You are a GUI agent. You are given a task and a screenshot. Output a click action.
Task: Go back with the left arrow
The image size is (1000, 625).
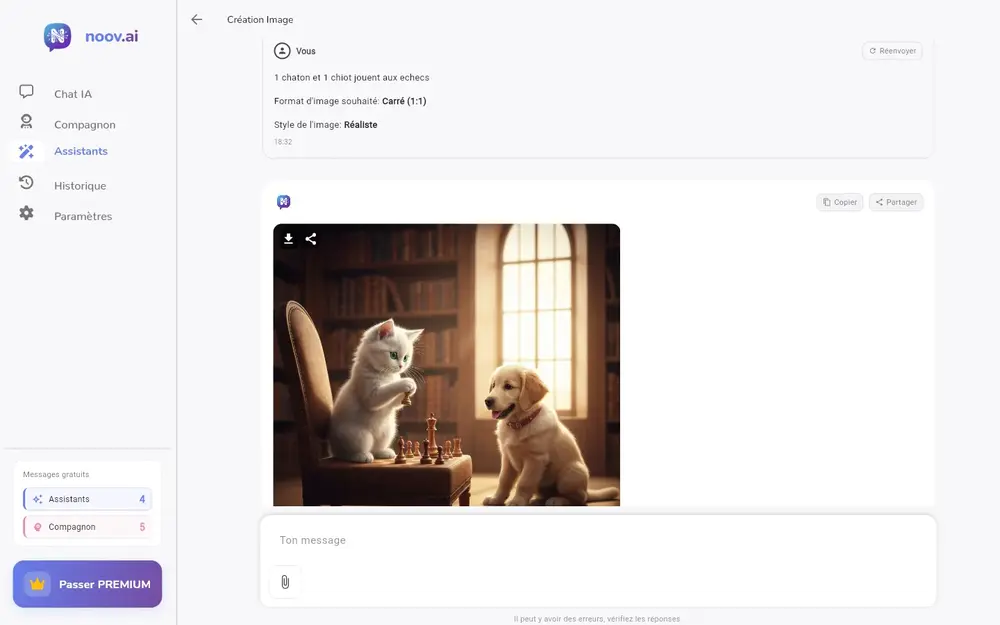tap(196, 20)
